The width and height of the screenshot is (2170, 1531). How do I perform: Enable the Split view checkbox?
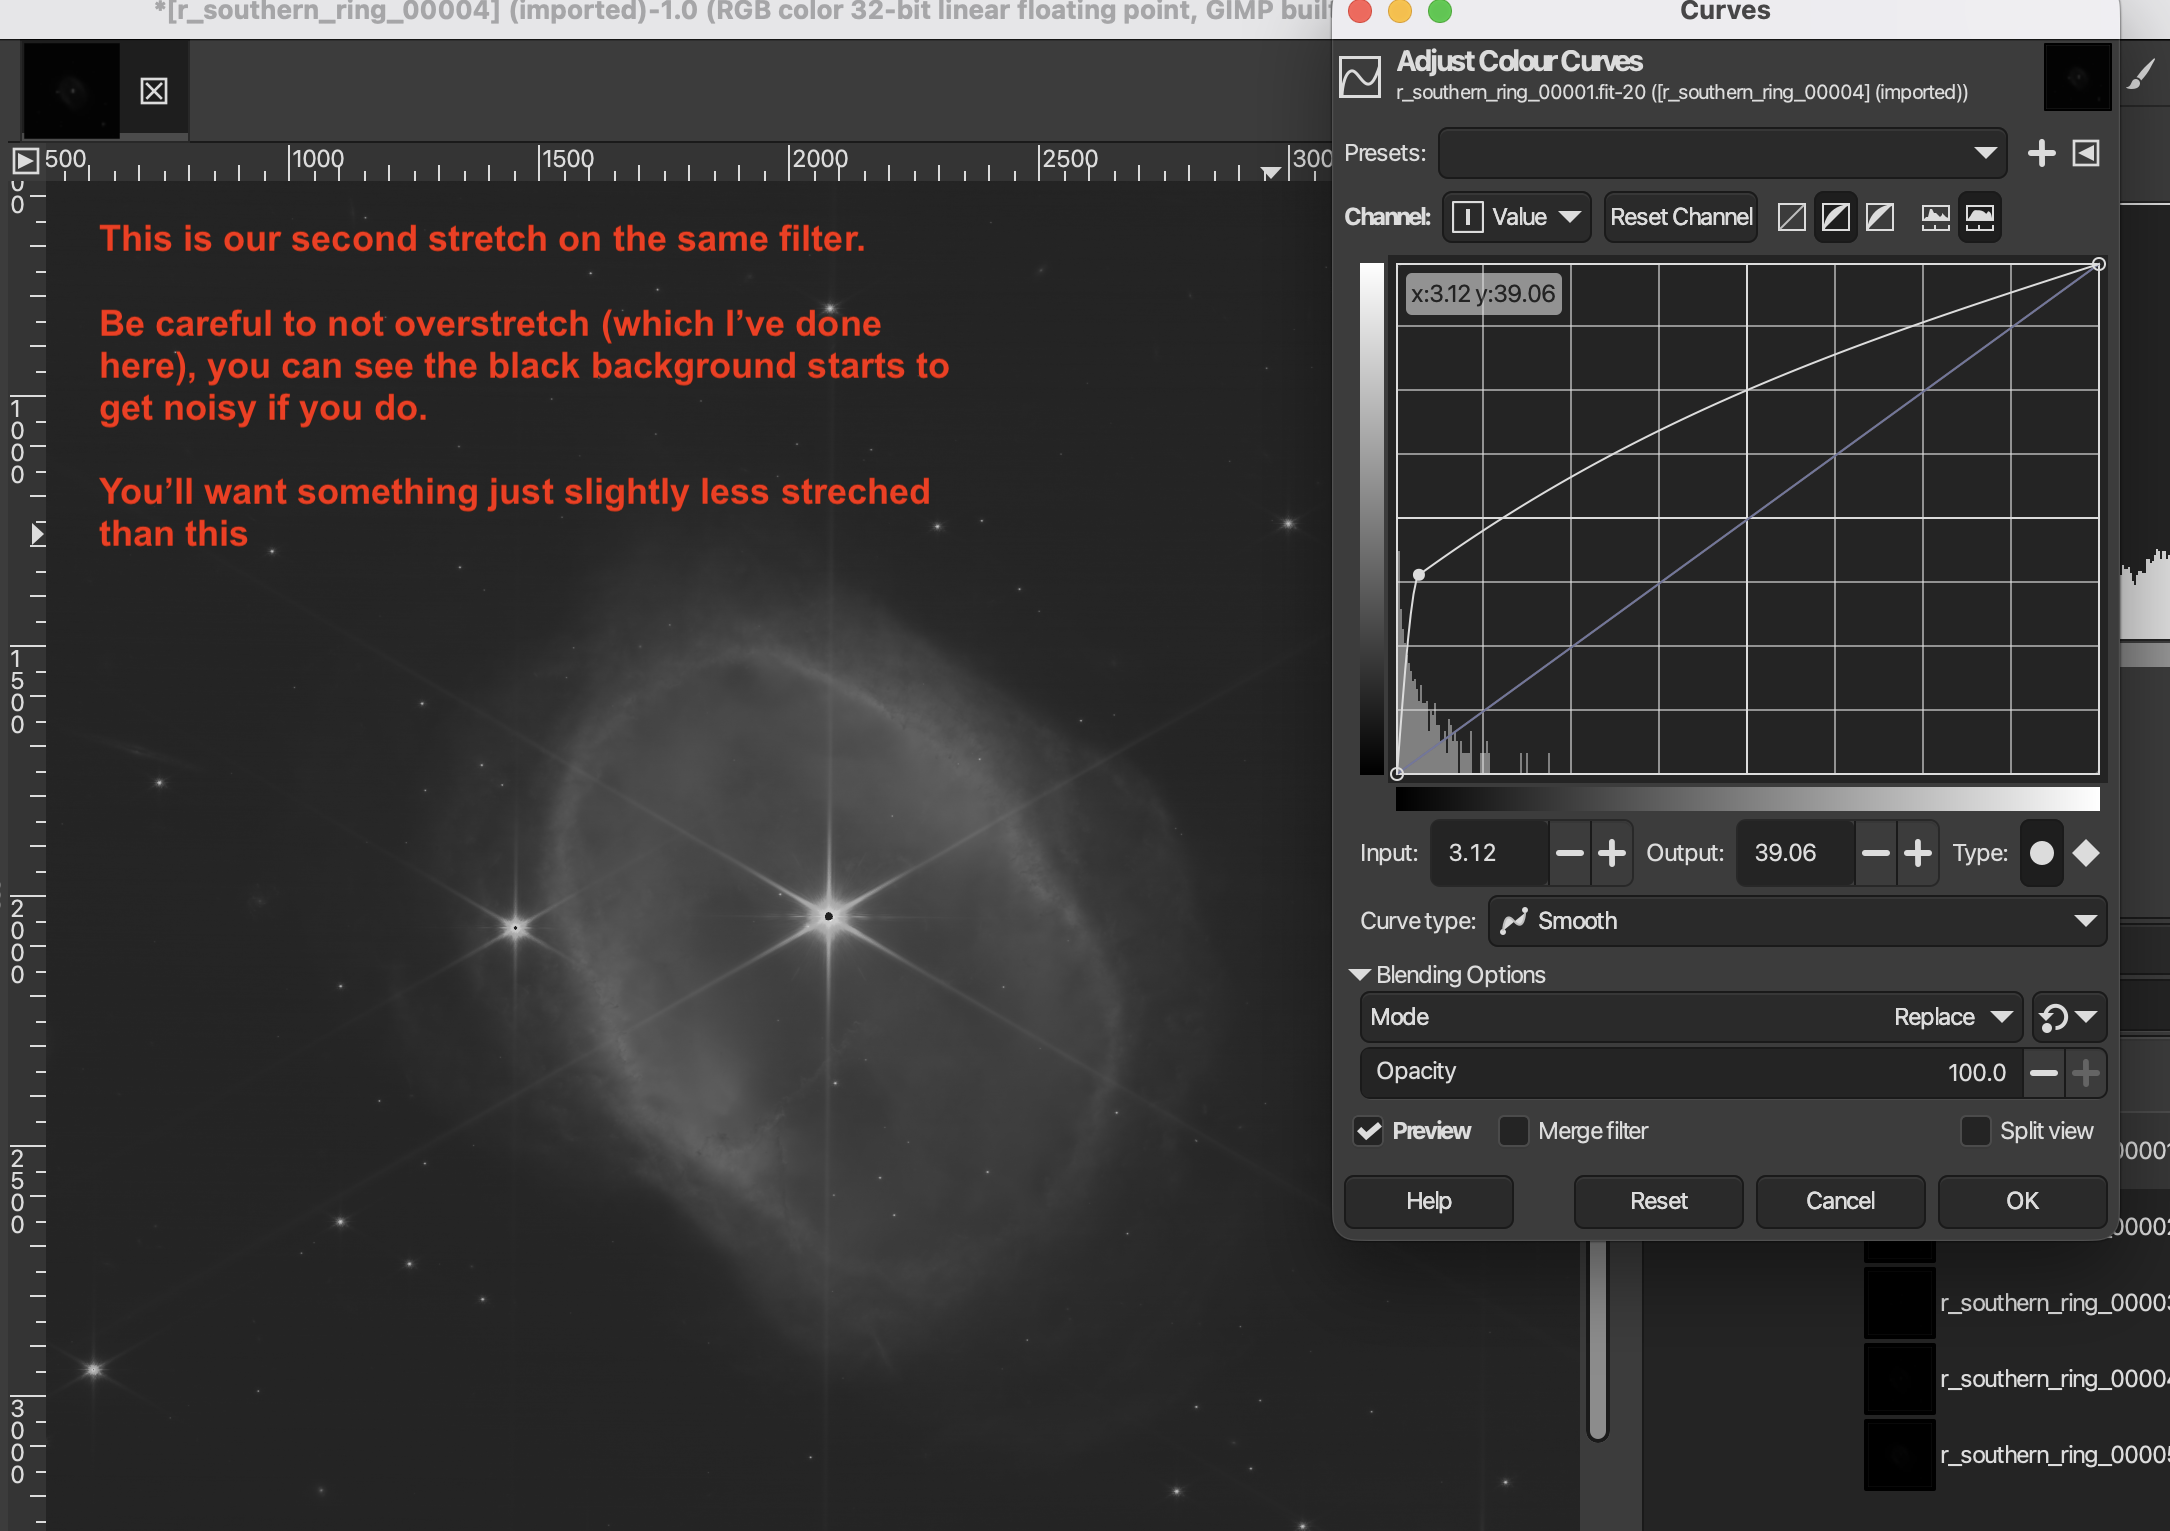(1975, 1131)
